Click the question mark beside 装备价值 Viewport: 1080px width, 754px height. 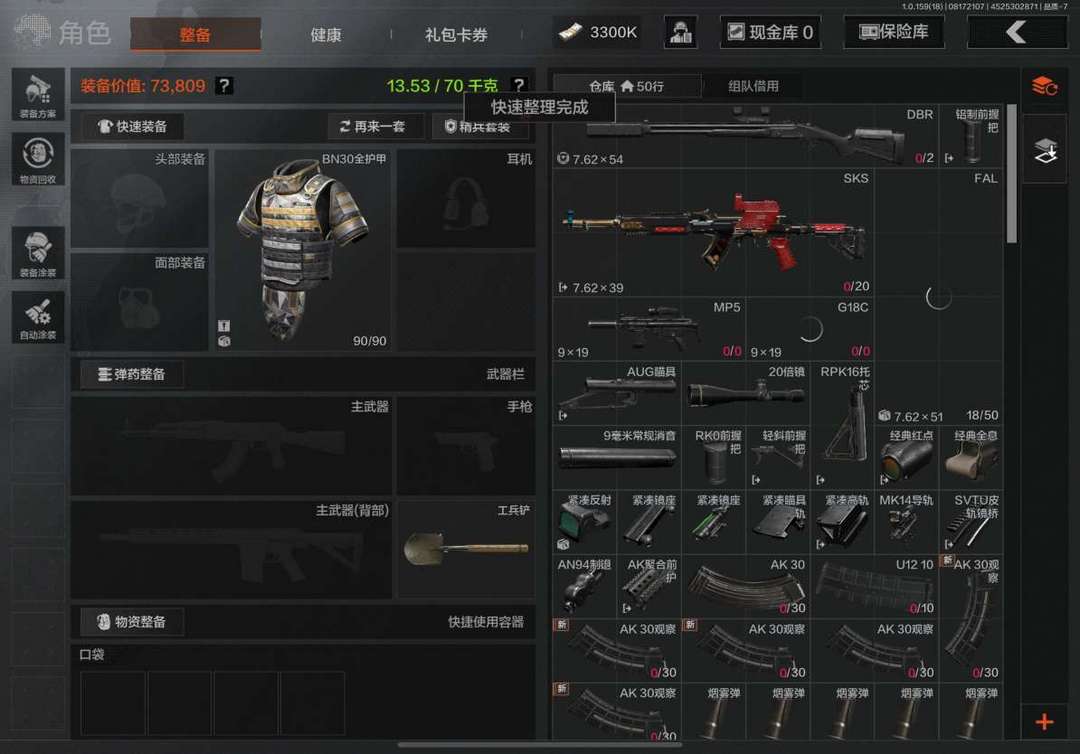224,85
